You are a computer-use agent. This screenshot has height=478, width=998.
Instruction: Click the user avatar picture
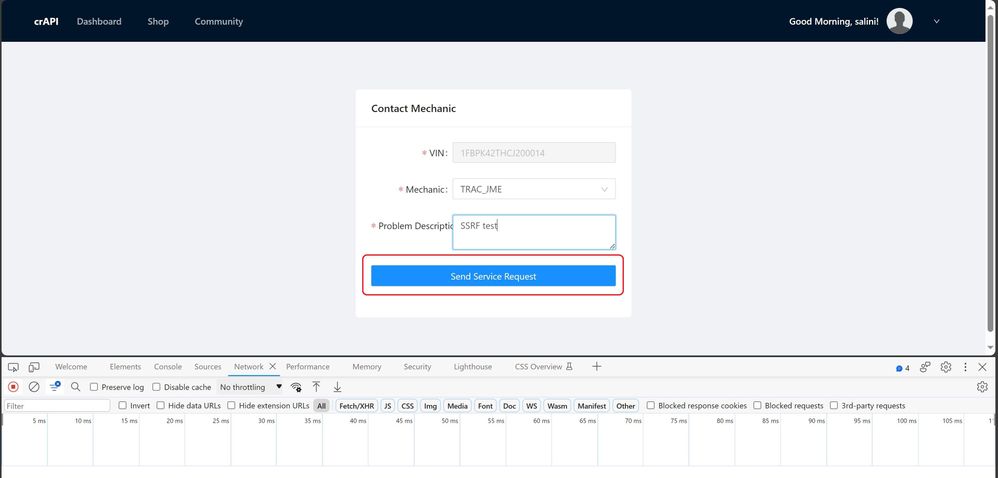coord(899,21)
